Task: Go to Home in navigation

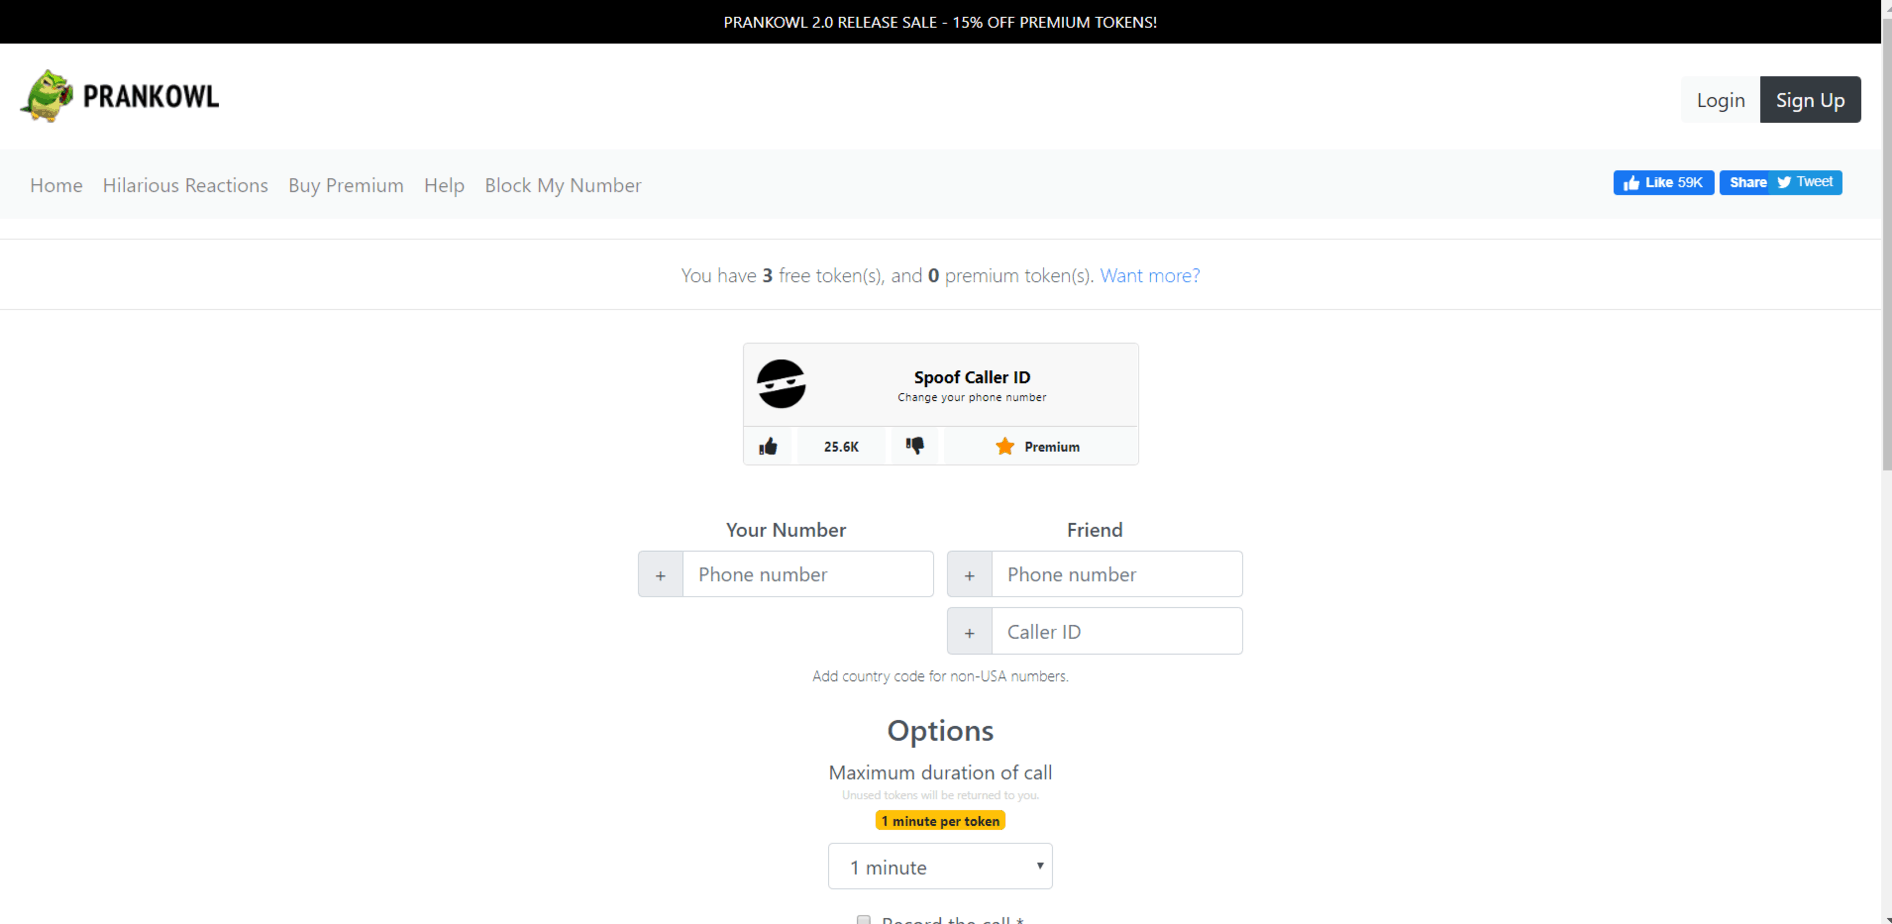Action: tap(56, 185)
